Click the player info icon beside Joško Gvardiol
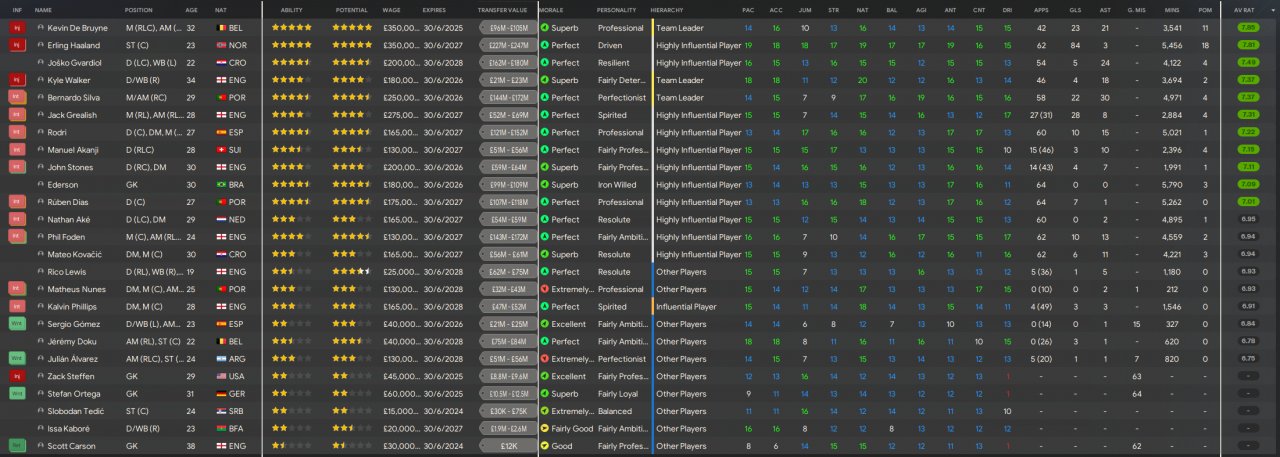 coord(40,63)
